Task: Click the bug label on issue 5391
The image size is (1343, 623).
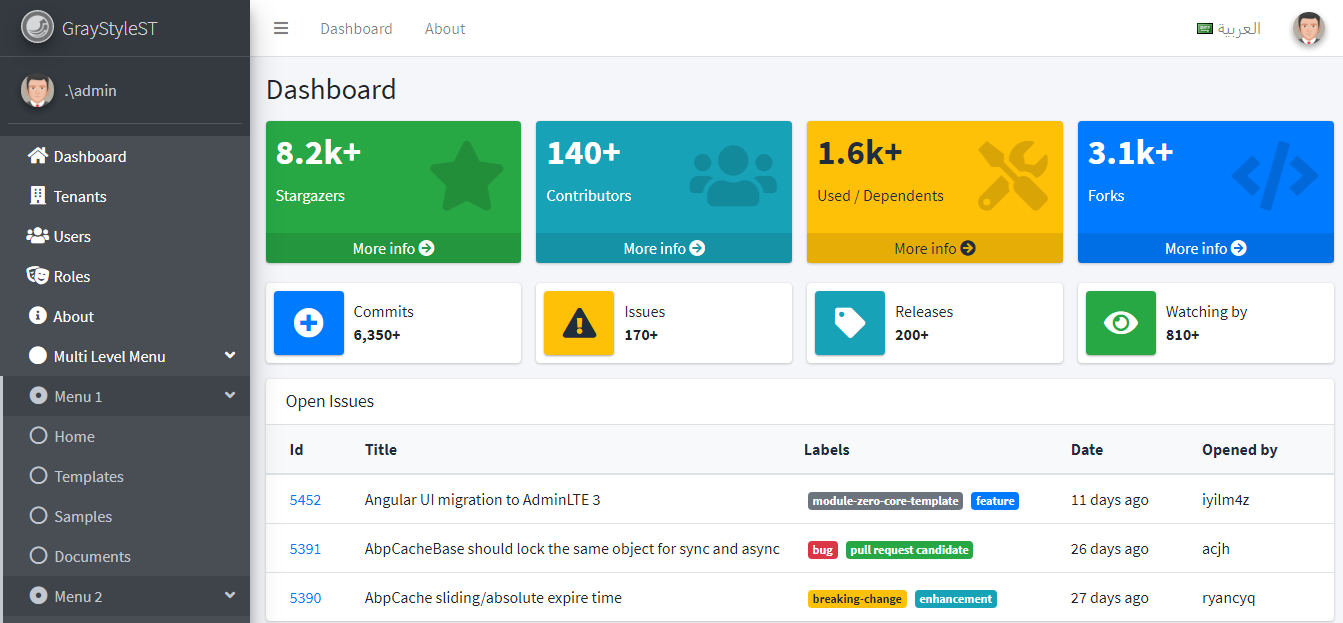Action: coord(822,549)
